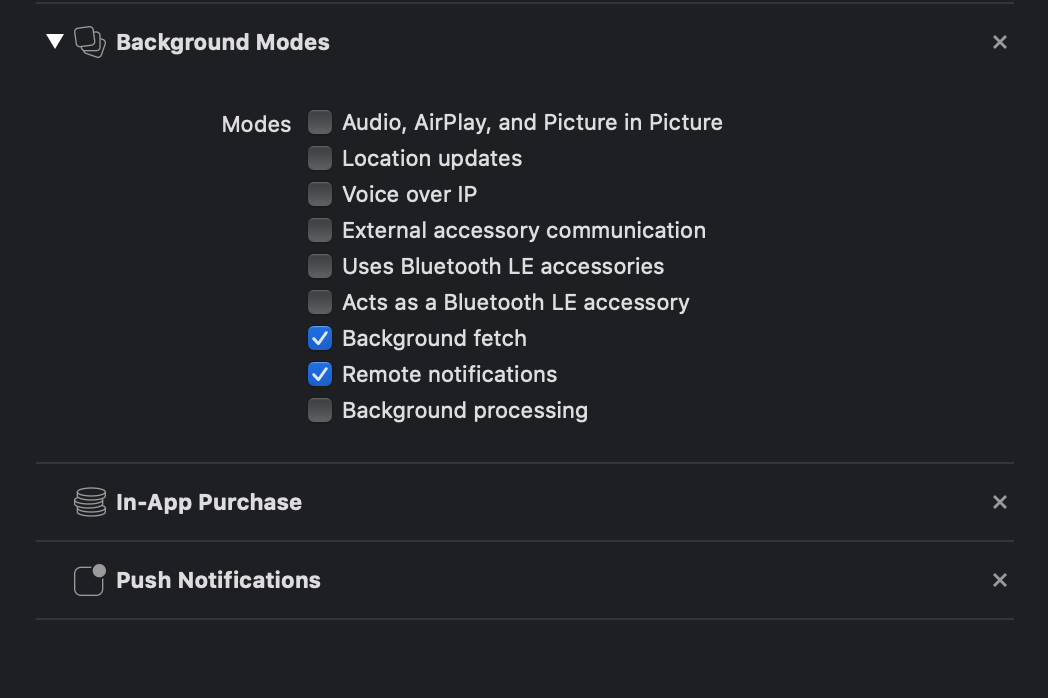Viewport: 1048px width, 698px height.
Task: Click the Push Notifications badge icon
Action: click(89, 580)
